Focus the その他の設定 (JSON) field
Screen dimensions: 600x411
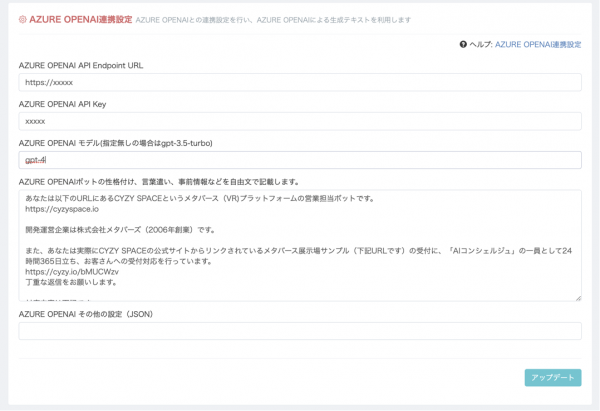300,331
